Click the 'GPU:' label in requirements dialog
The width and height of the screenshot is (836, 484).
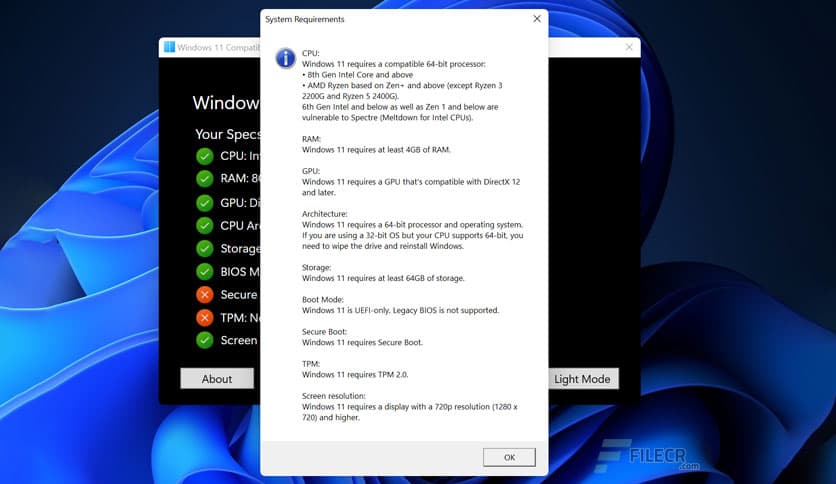pyautogui.click(x=311, y=171)
